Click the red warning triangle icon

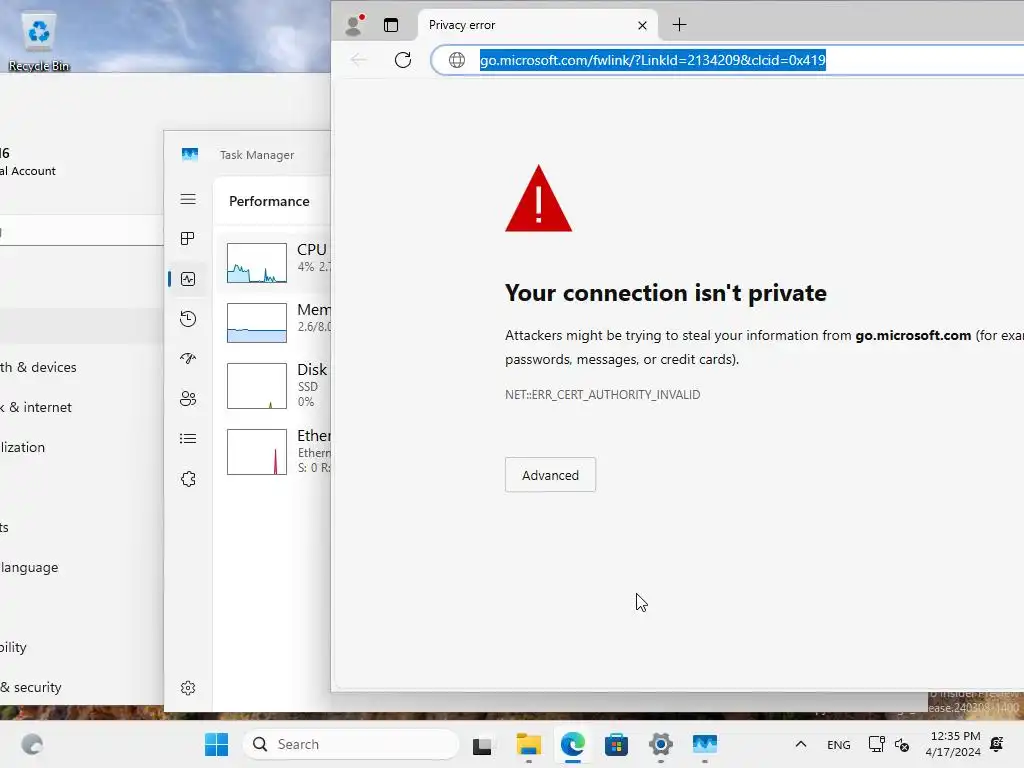pos(538,199)
